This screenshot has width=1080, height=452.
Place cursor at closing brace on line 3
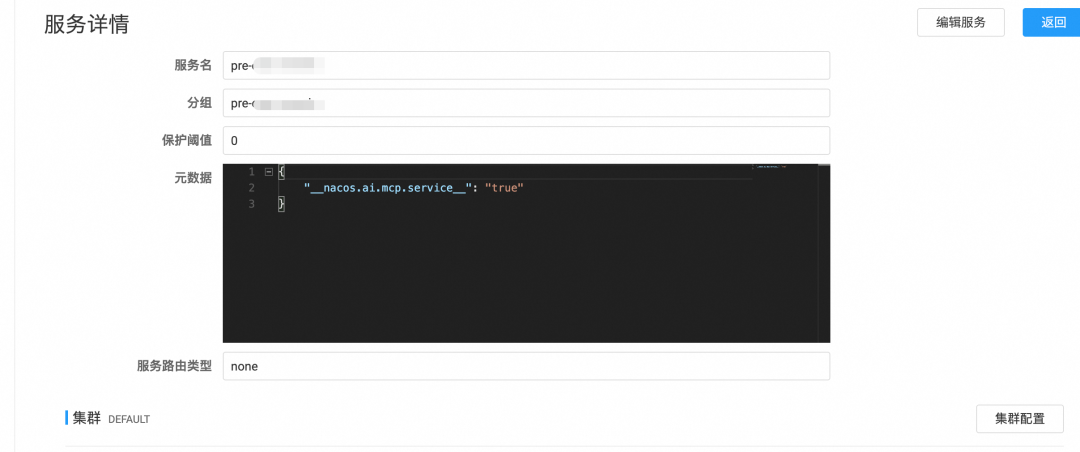[x=281, y=204]
